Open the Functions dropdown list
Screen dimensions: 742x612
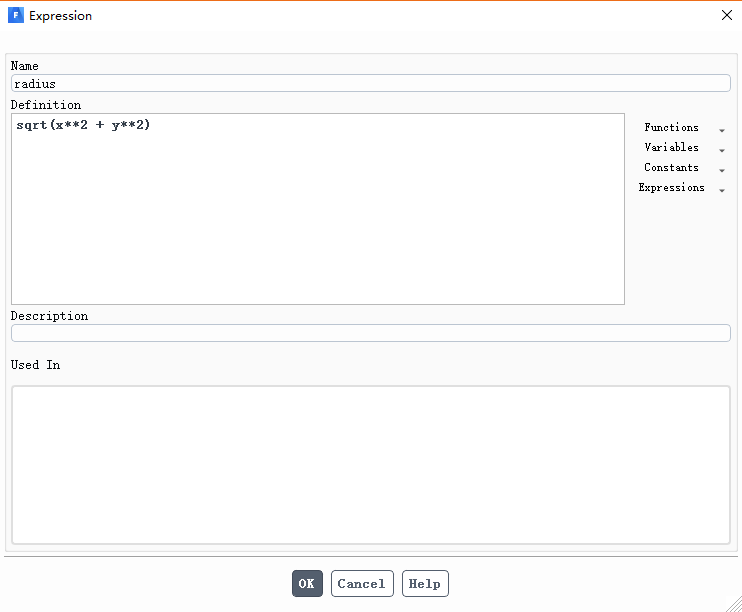pos(672,128)
